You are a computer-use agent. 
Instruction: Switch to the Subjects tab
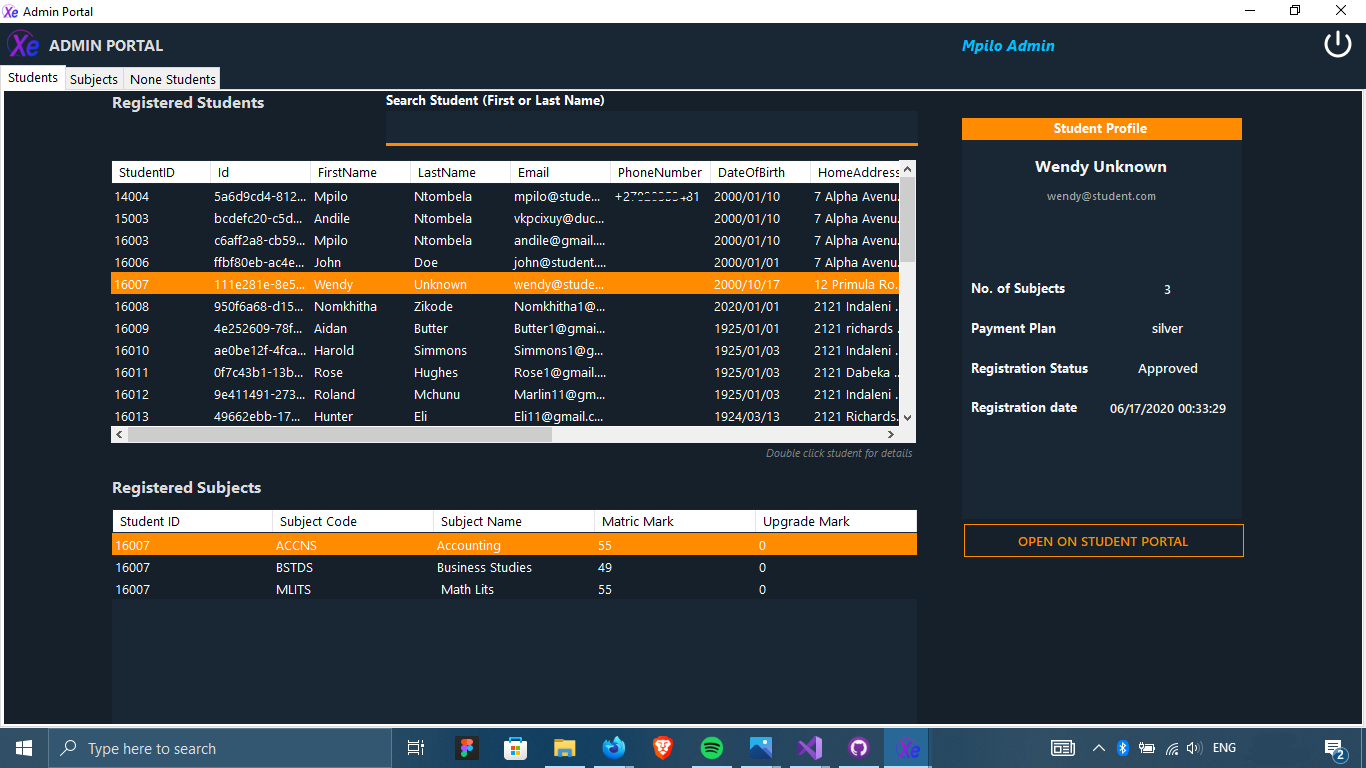coord(94,79)
